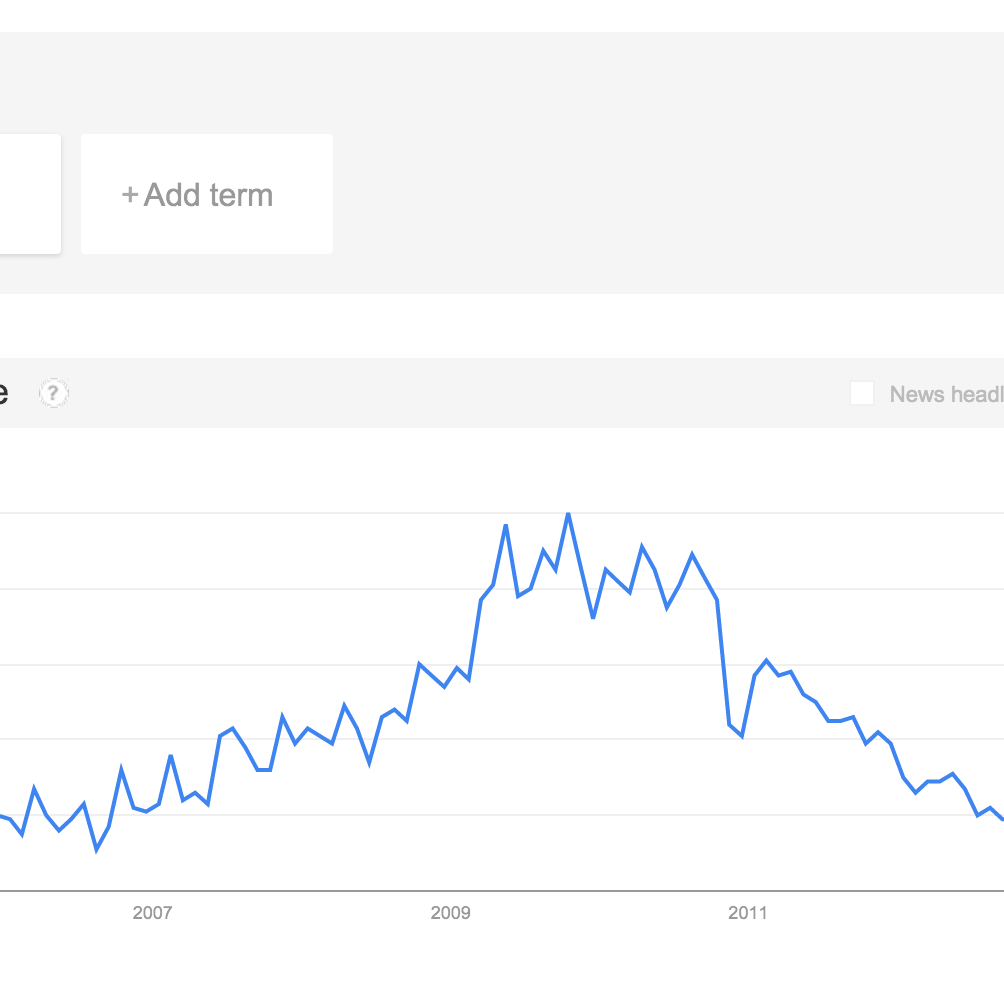Click the "News headl…" label text
Screen dimensions: 1004x1004
(x=946, y=394)
